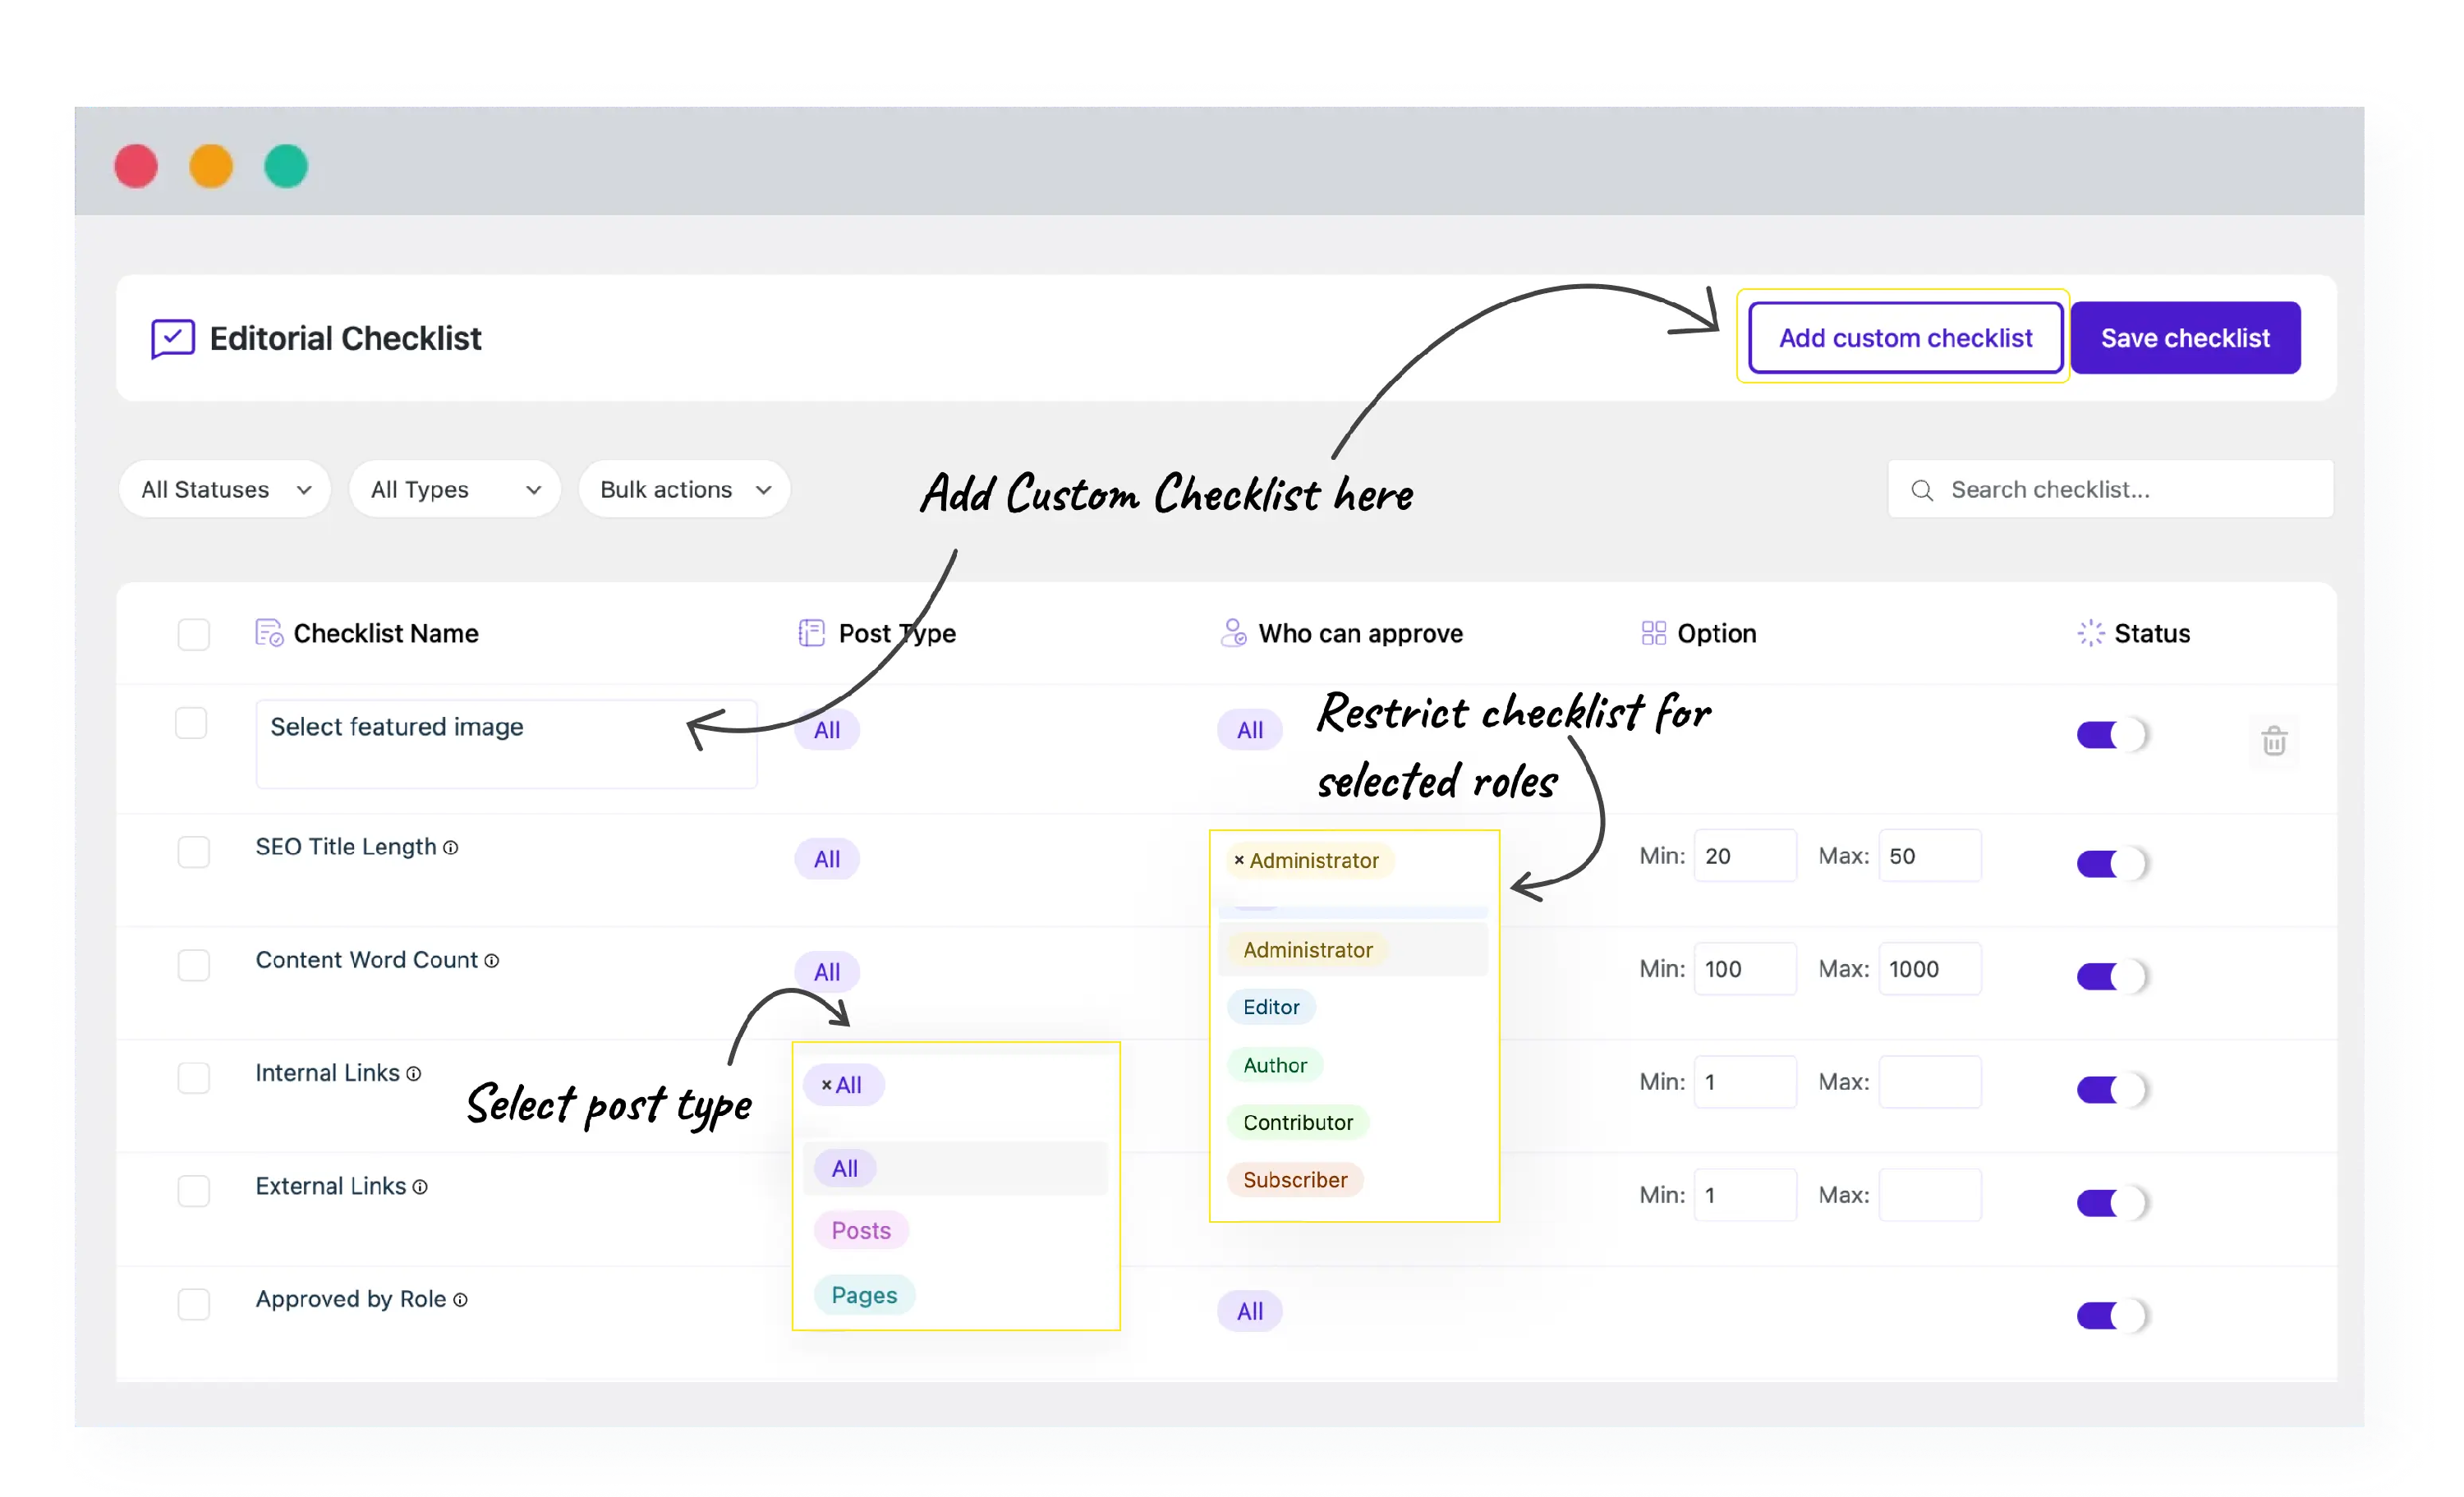
Task: Check the External Links row
Action: tap(193, 1191)
